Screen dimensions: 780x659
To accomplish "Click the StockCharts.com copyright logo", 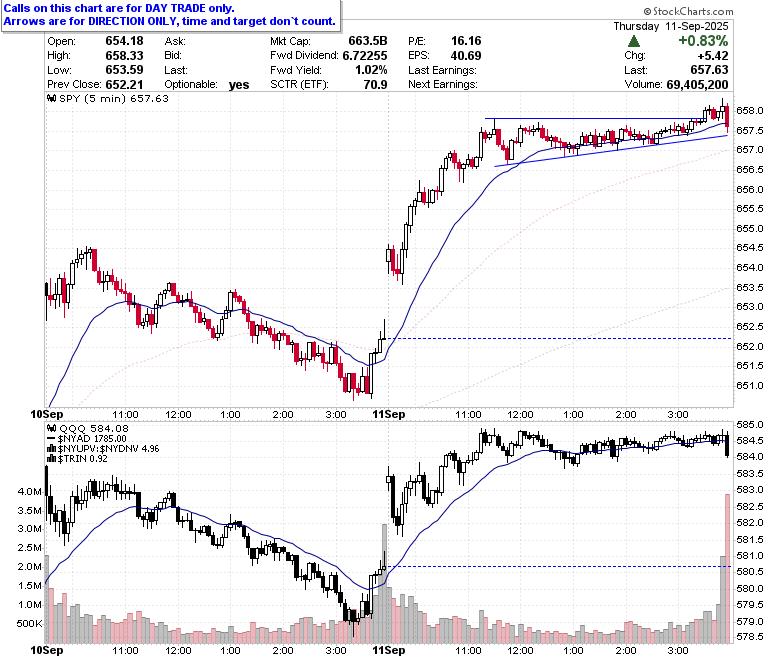I will tap(688, 11).
